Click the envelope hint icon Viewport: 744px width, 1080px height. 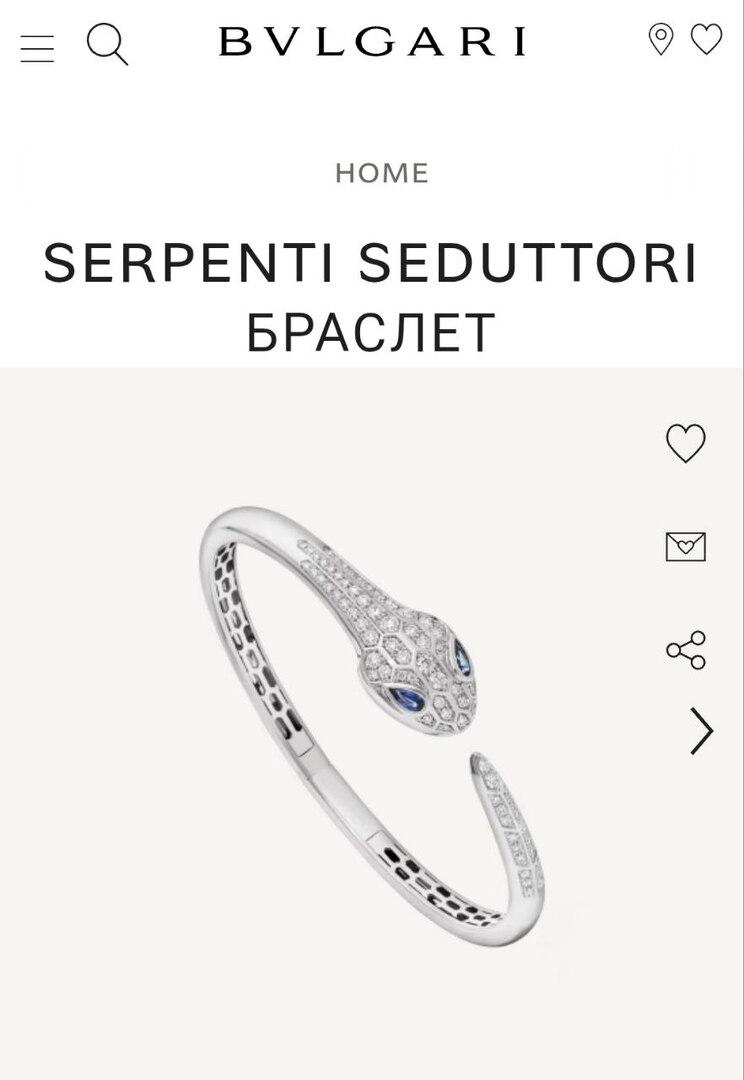[685, 546]
